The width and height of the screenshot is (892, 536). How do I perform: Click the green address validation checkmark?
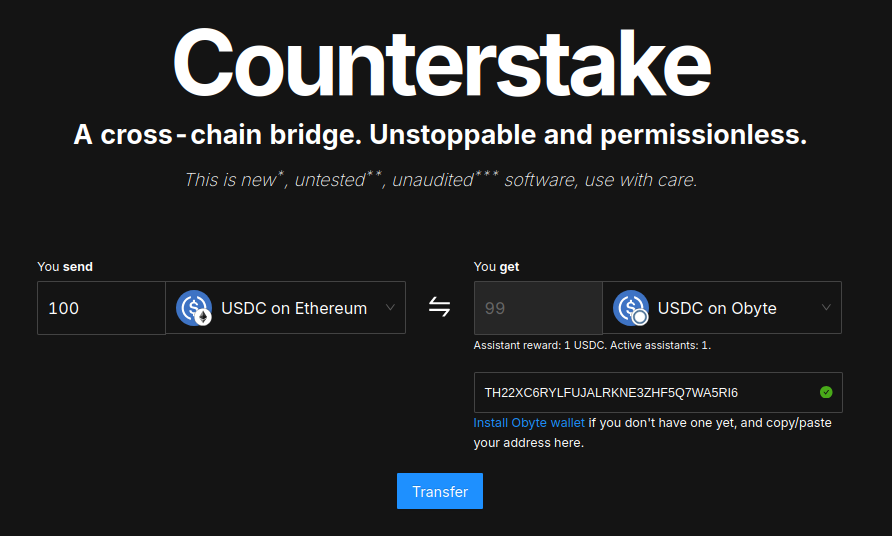click(826, 392)
